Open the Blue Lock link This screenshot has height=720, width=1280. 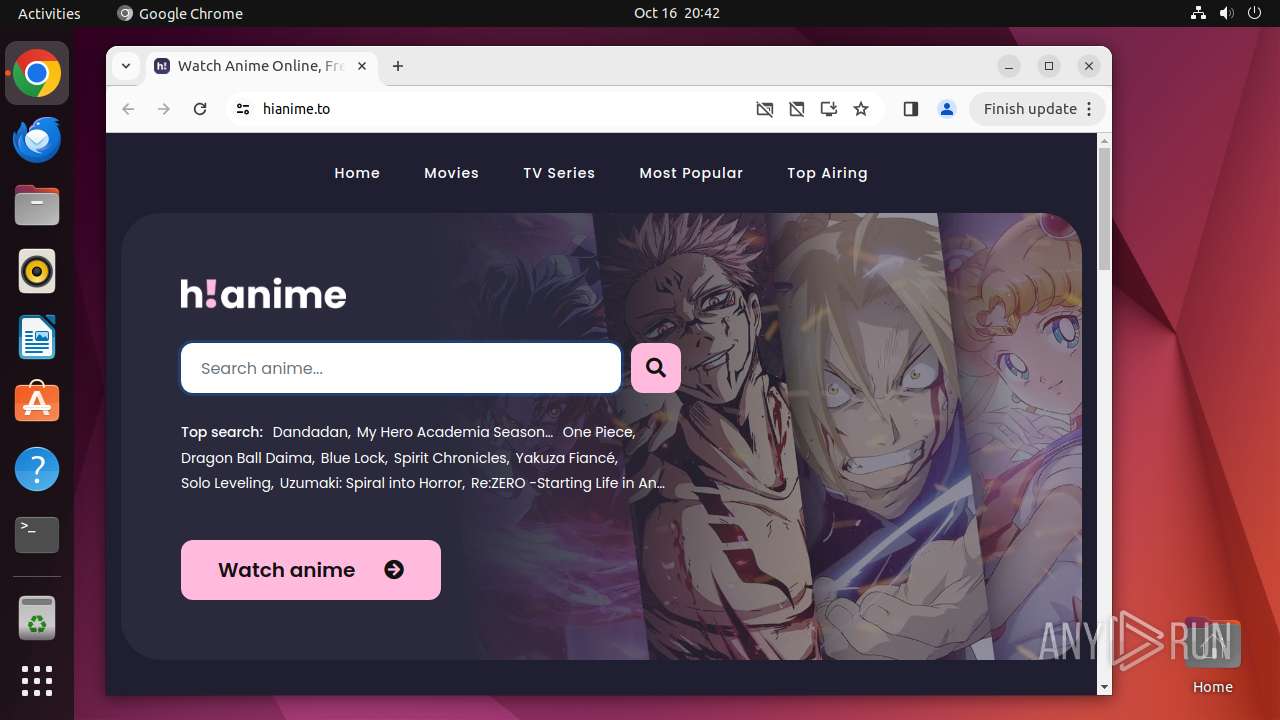tap(353, 458)
